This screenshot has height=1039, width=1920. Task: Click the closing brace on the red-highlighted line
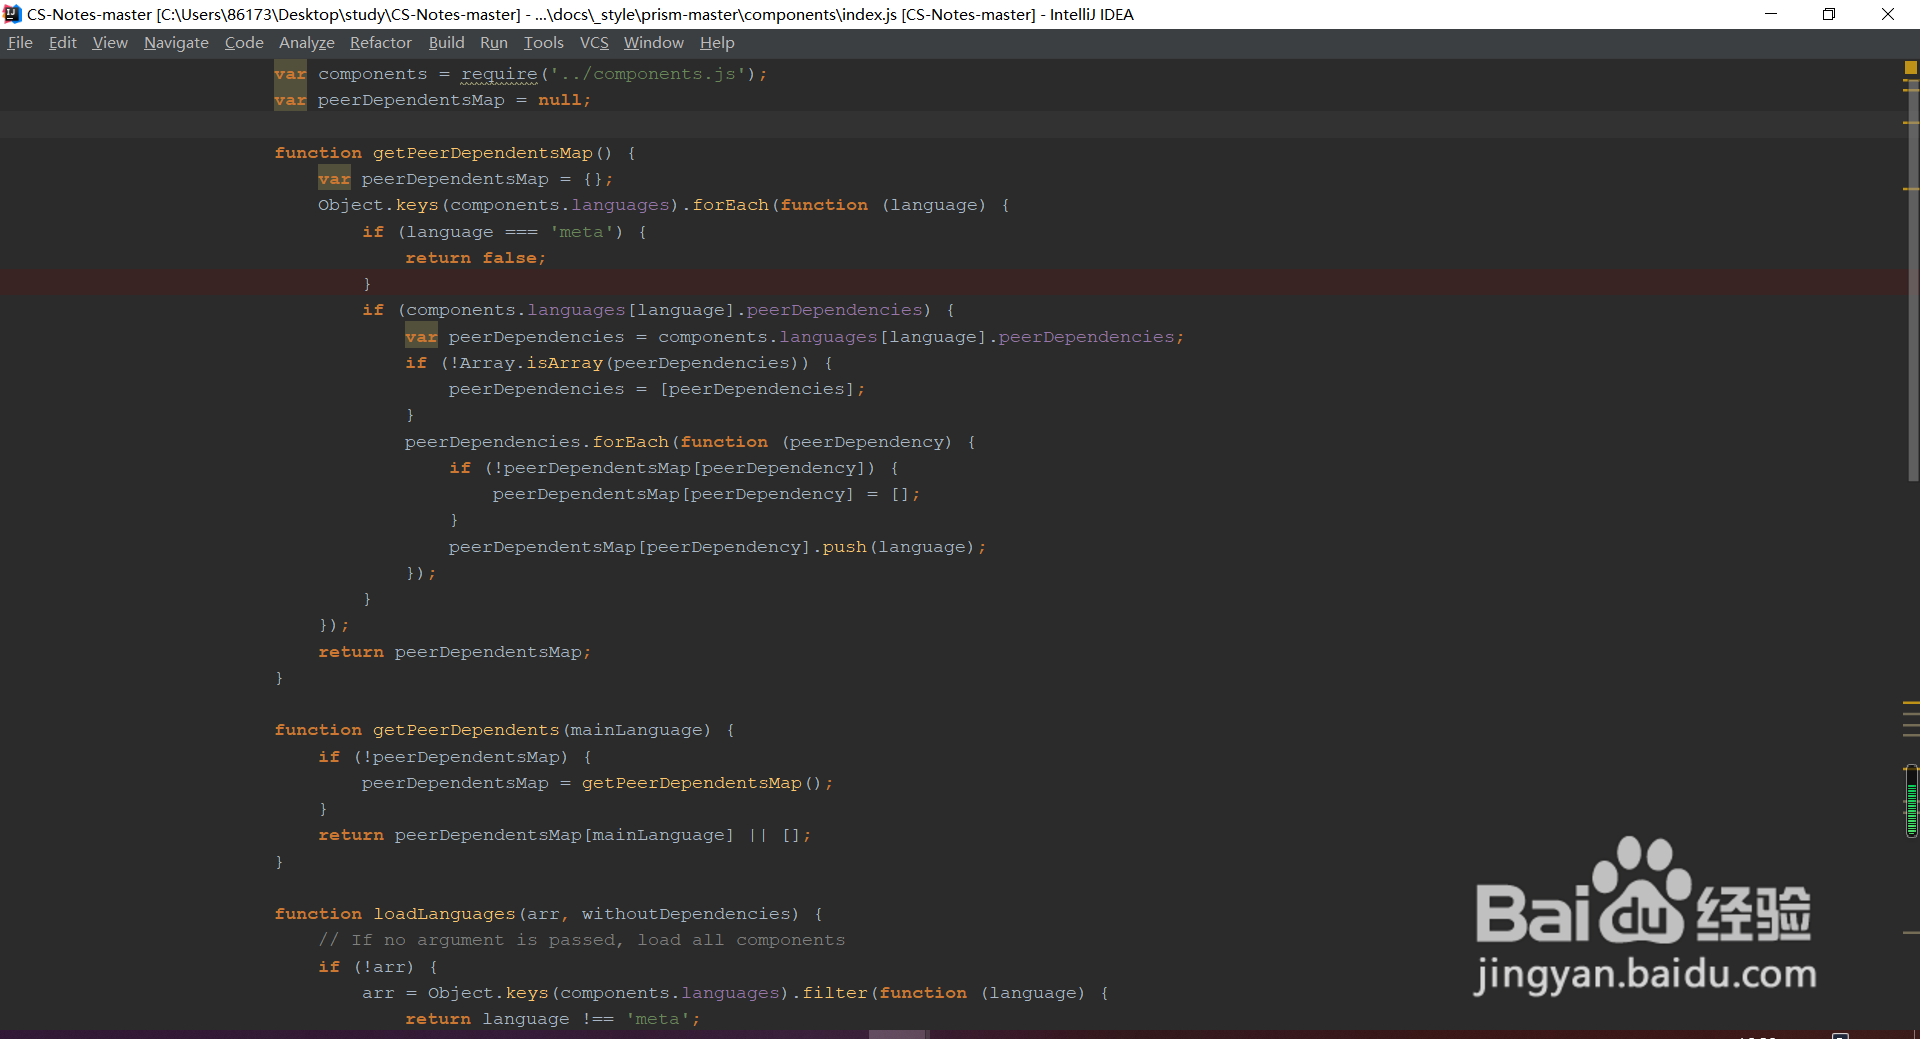(x=367, y=284)
